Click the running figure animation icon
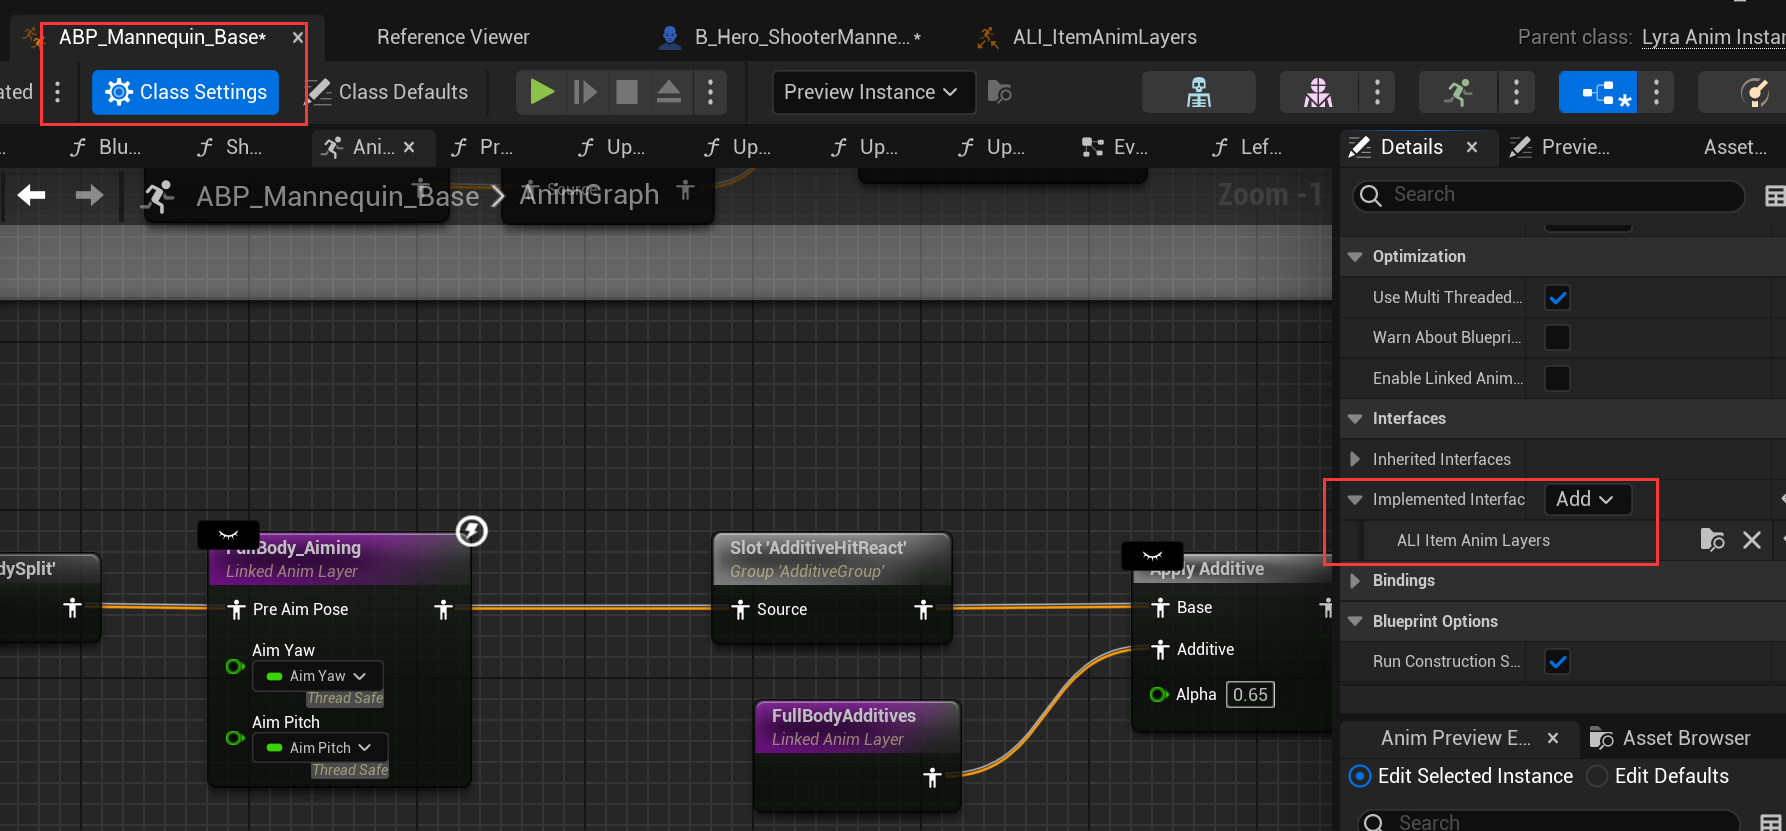Screen dimensions: 1786x831 tap(1457, 92)
